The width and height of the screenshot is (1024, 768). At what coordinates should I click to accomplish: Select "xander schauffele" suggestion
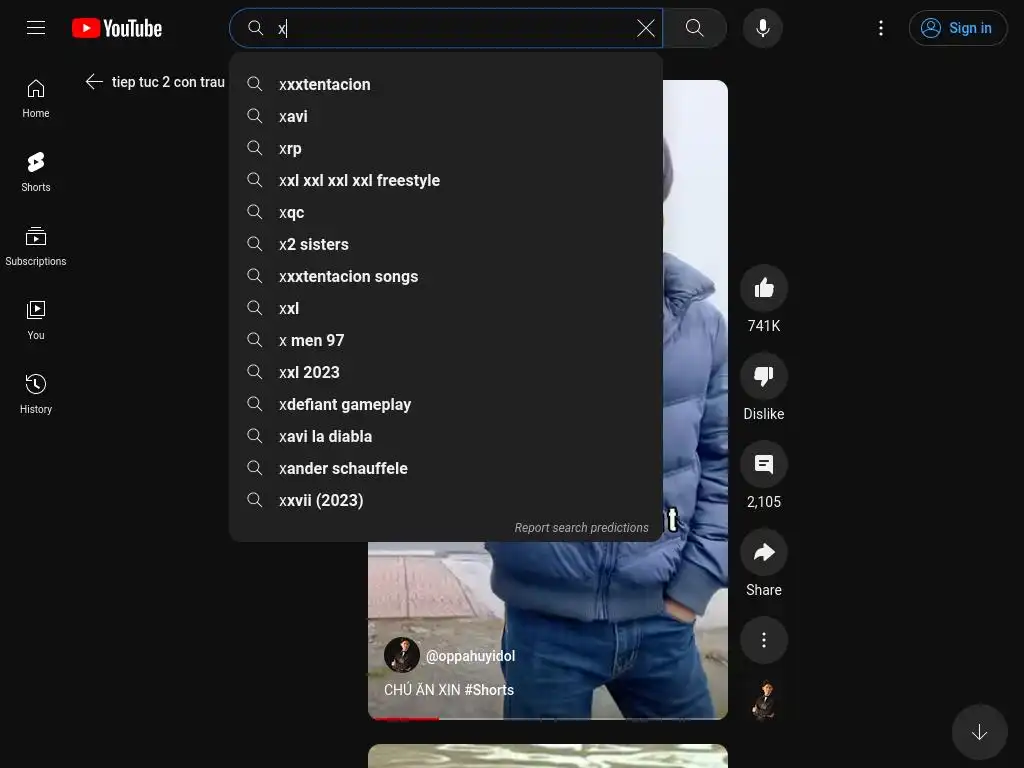[446, 468]
